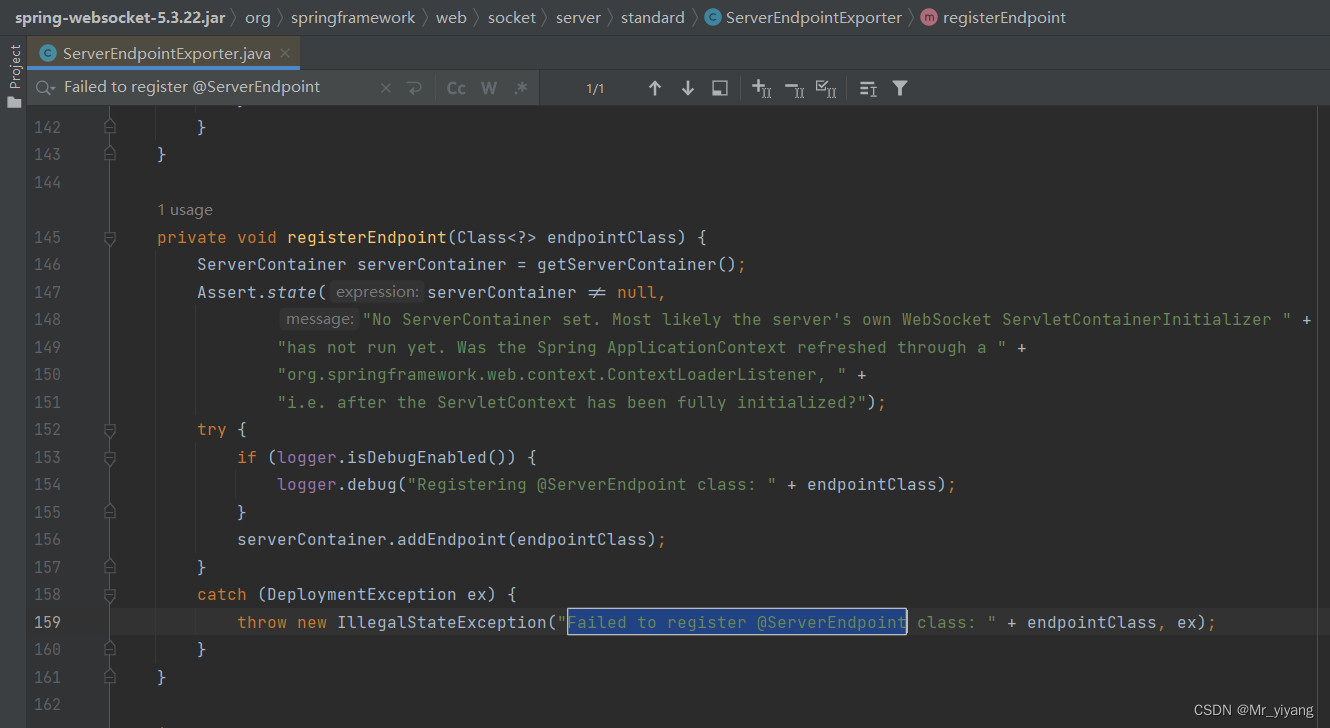Collapse the try block at line 152
Viewport: 1330px width, 728px height.
110,429
